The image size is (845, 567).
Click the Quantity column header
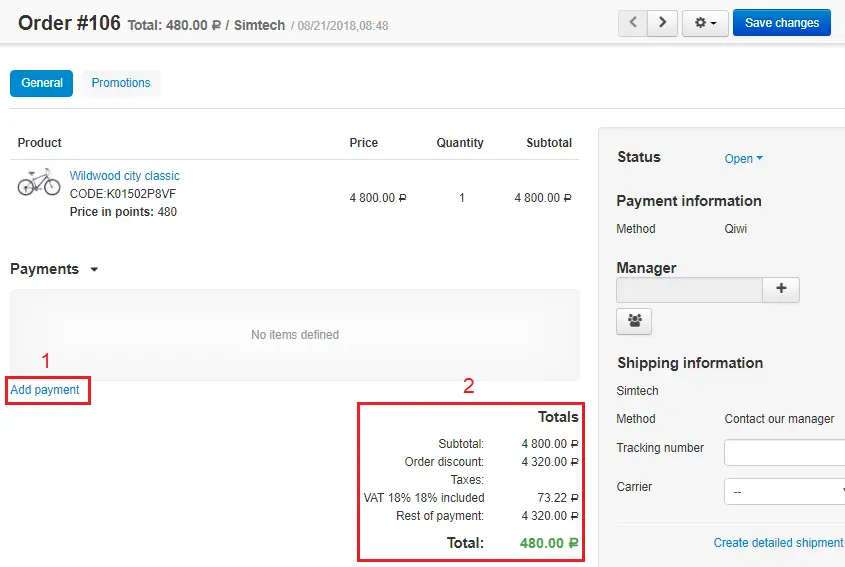pyautogui.click(x=460, y=143)
